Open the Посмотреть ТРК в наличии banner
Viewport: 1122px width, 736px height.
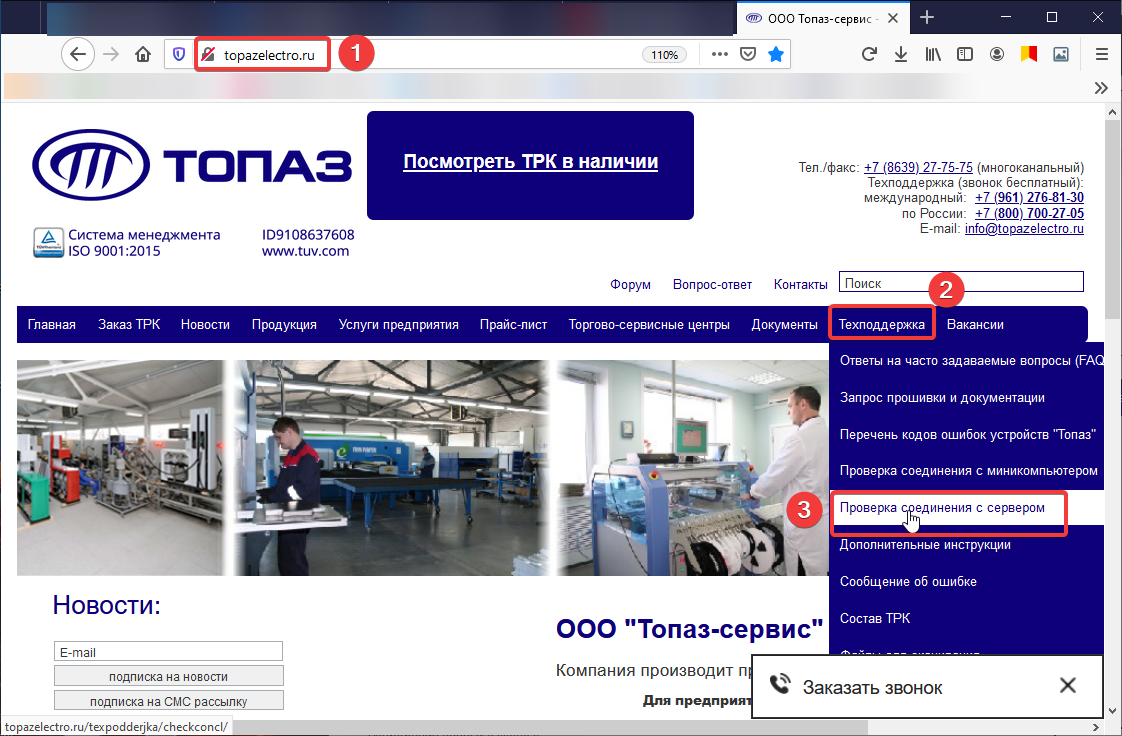pos(530,165)
